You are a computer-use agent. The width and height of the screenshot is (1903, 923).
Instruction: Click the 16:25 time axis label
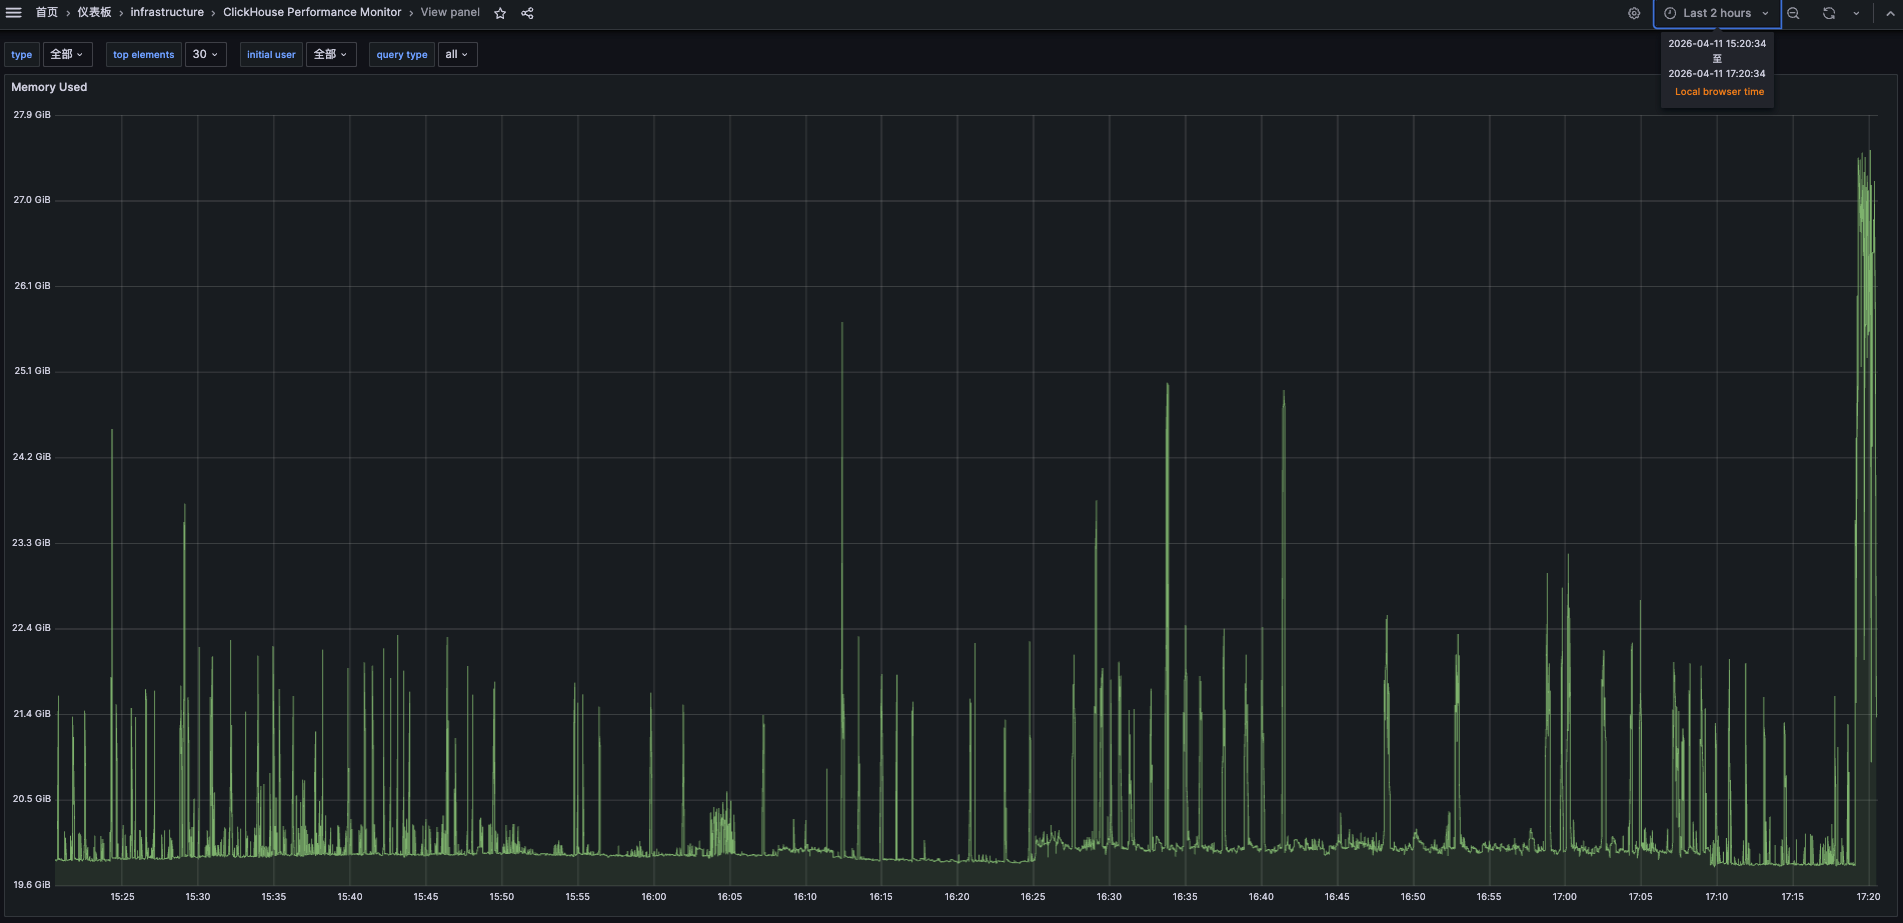pos(1033,897)
